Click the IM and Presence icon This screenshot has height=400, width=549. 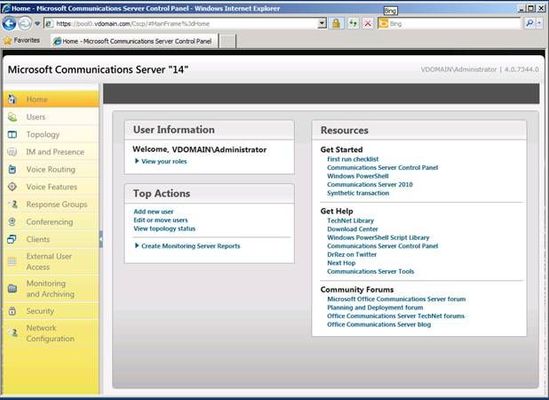(12, 152)
